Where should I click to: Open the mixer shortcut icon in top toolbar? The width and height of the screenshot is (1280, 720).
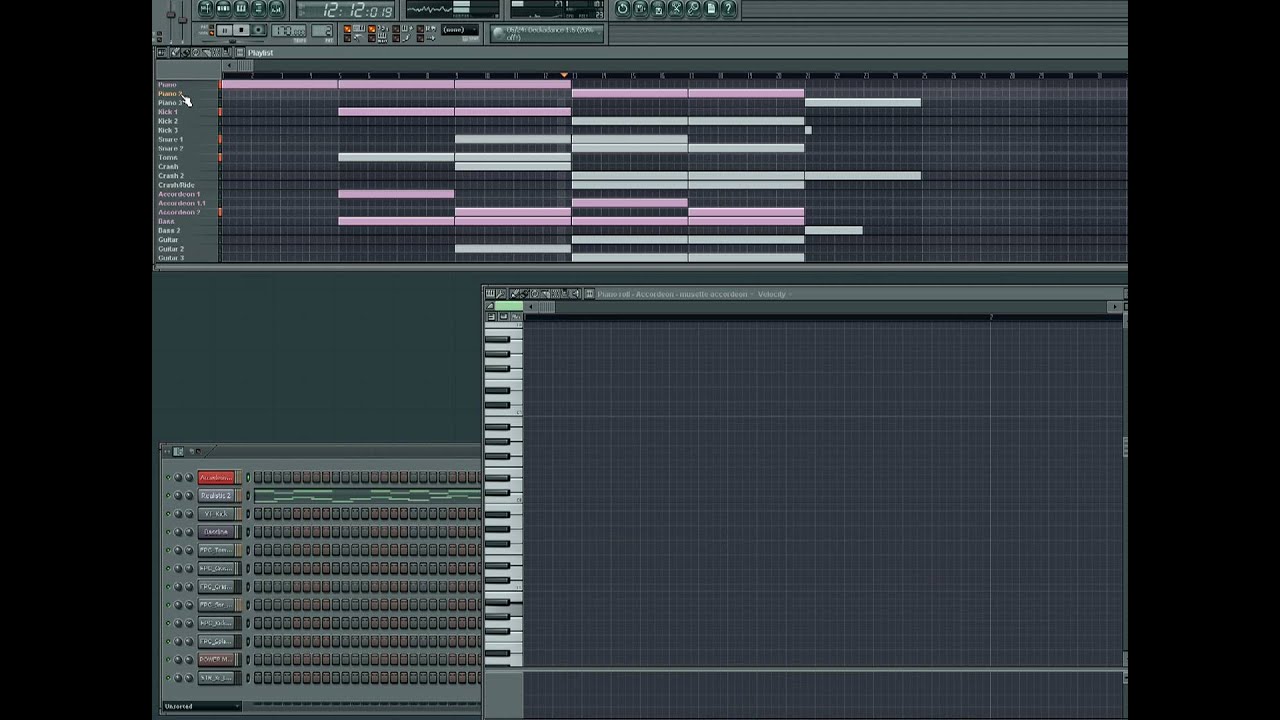276,8
